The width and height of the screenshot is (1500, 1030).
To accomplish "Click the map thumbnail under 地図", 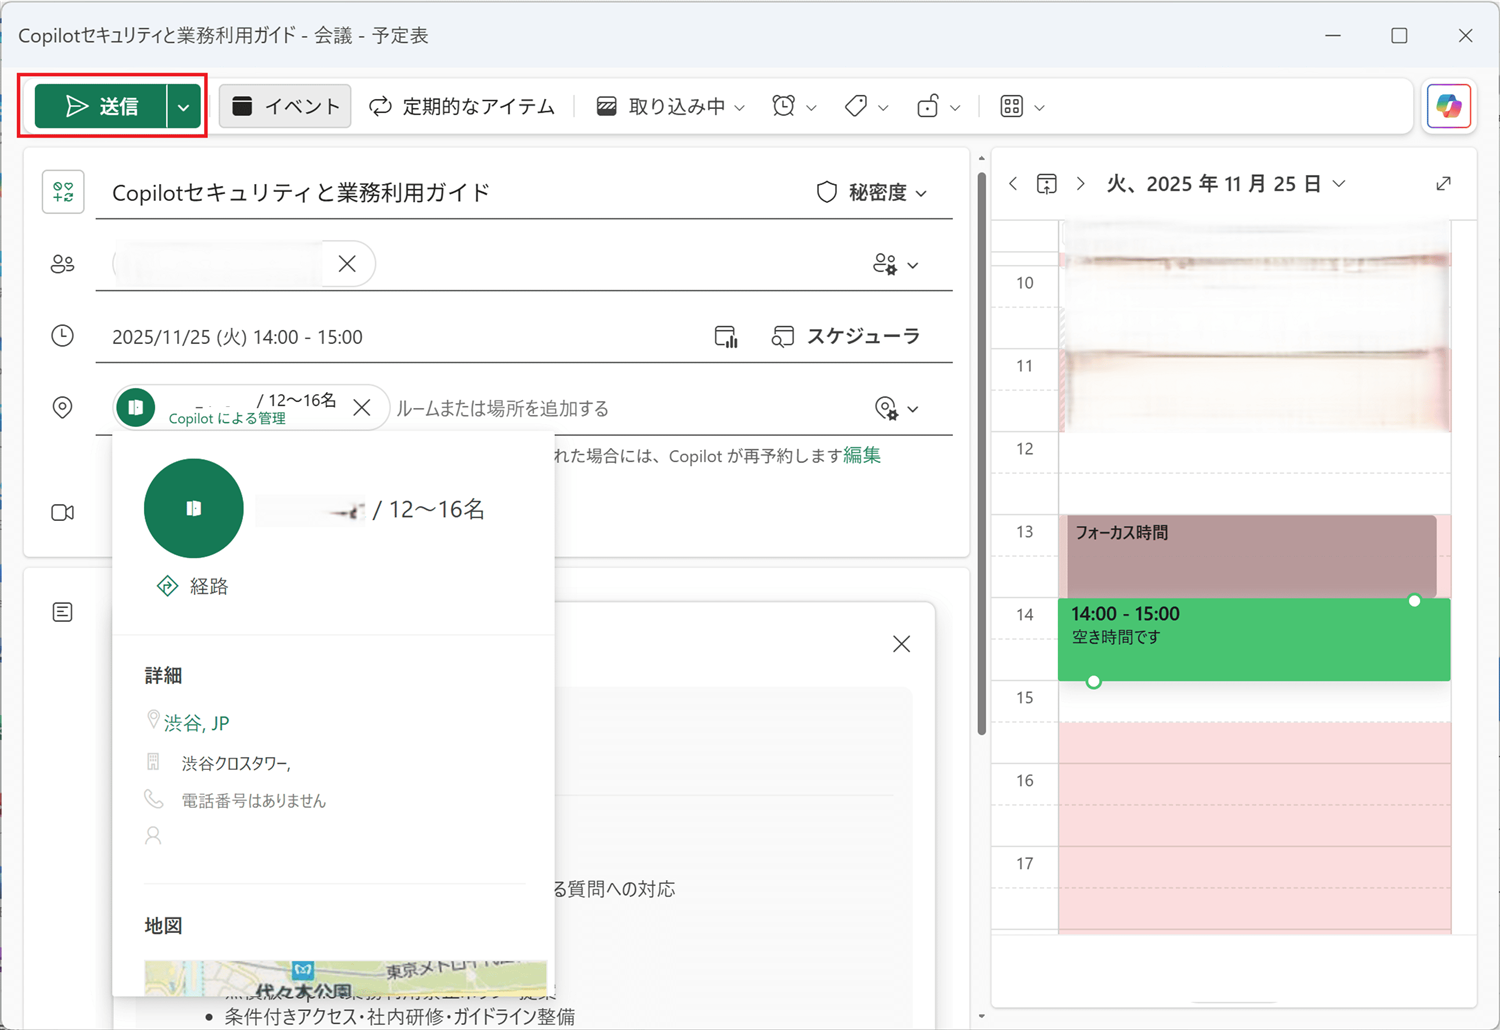I will click(345, 978).
